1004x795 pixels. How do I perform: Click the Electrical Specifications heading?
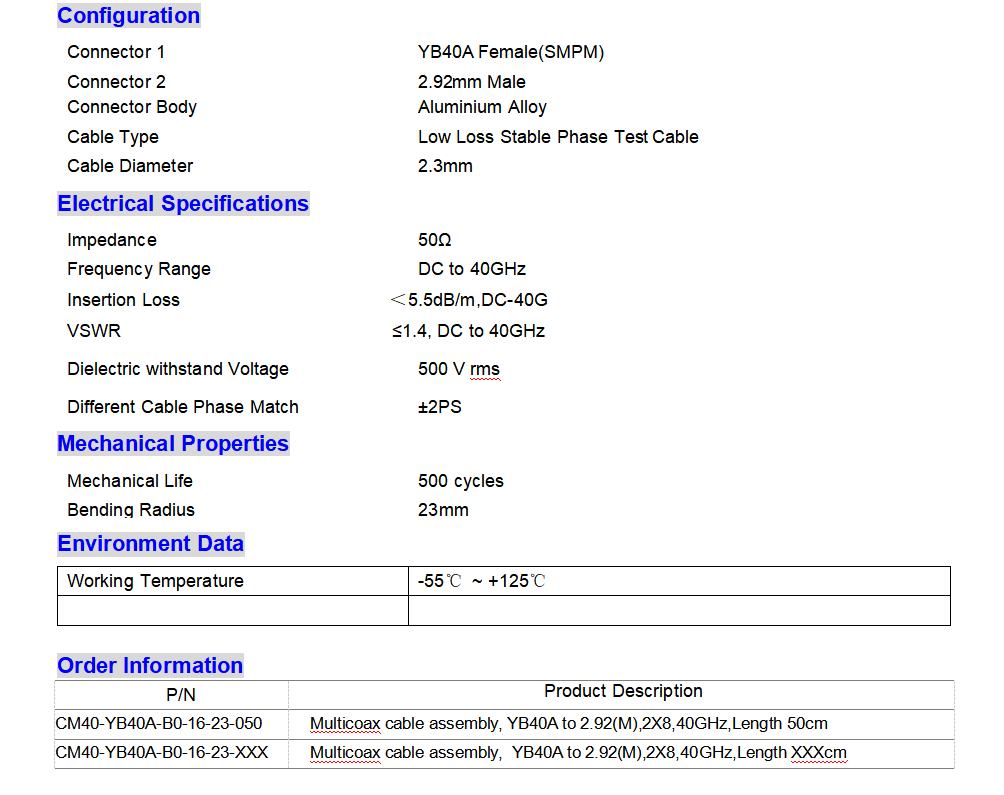[x=183, y=204]
